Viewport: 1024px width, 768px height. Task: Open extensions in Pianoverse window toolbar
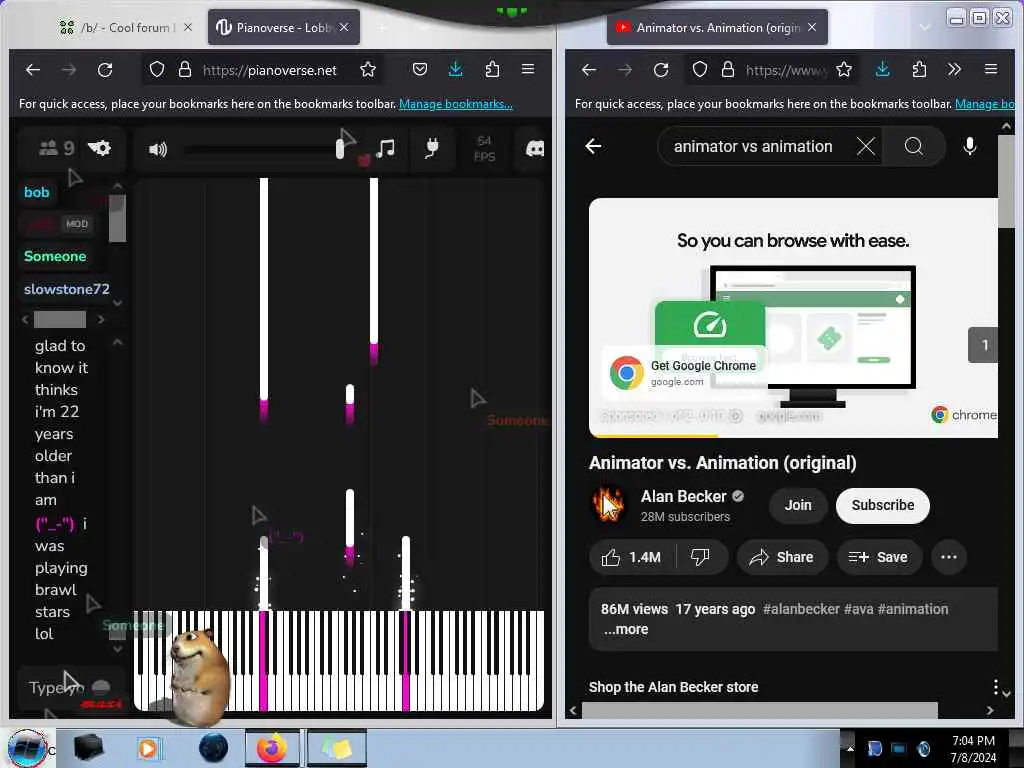pos(492,69)
